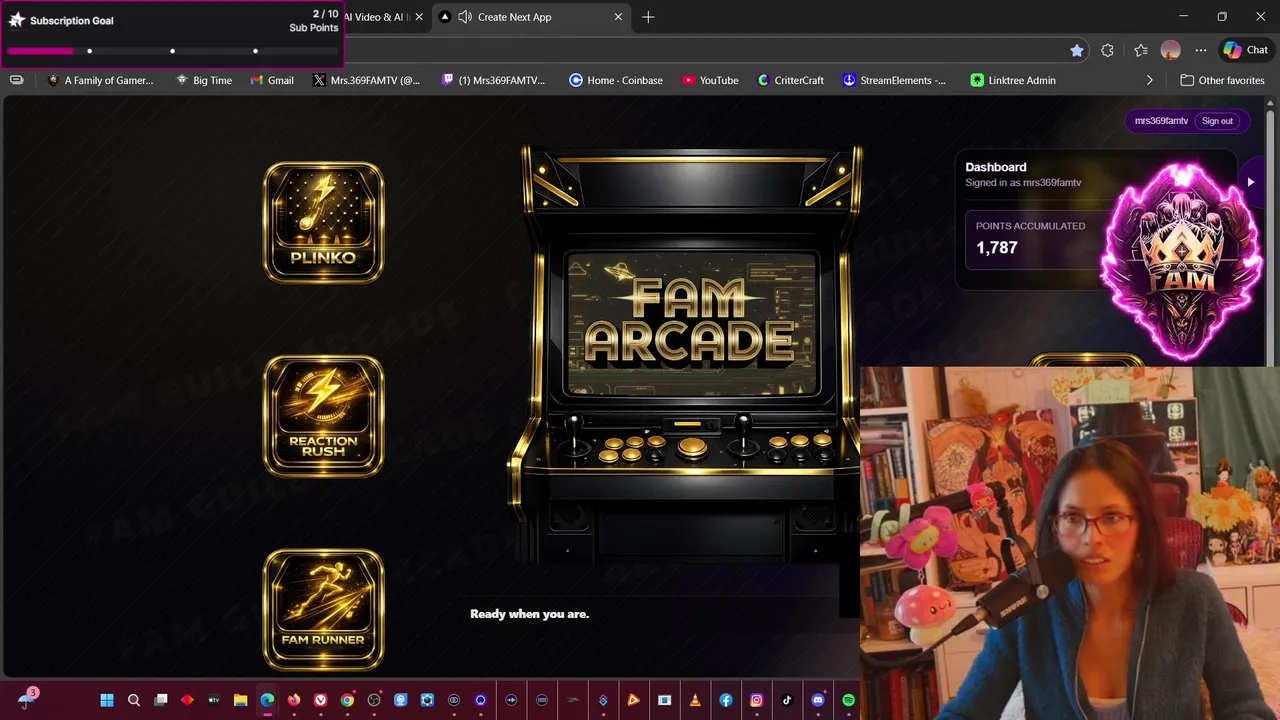
Task: Show more bookmarks with the chevron
Action: tap(1149, 80)
